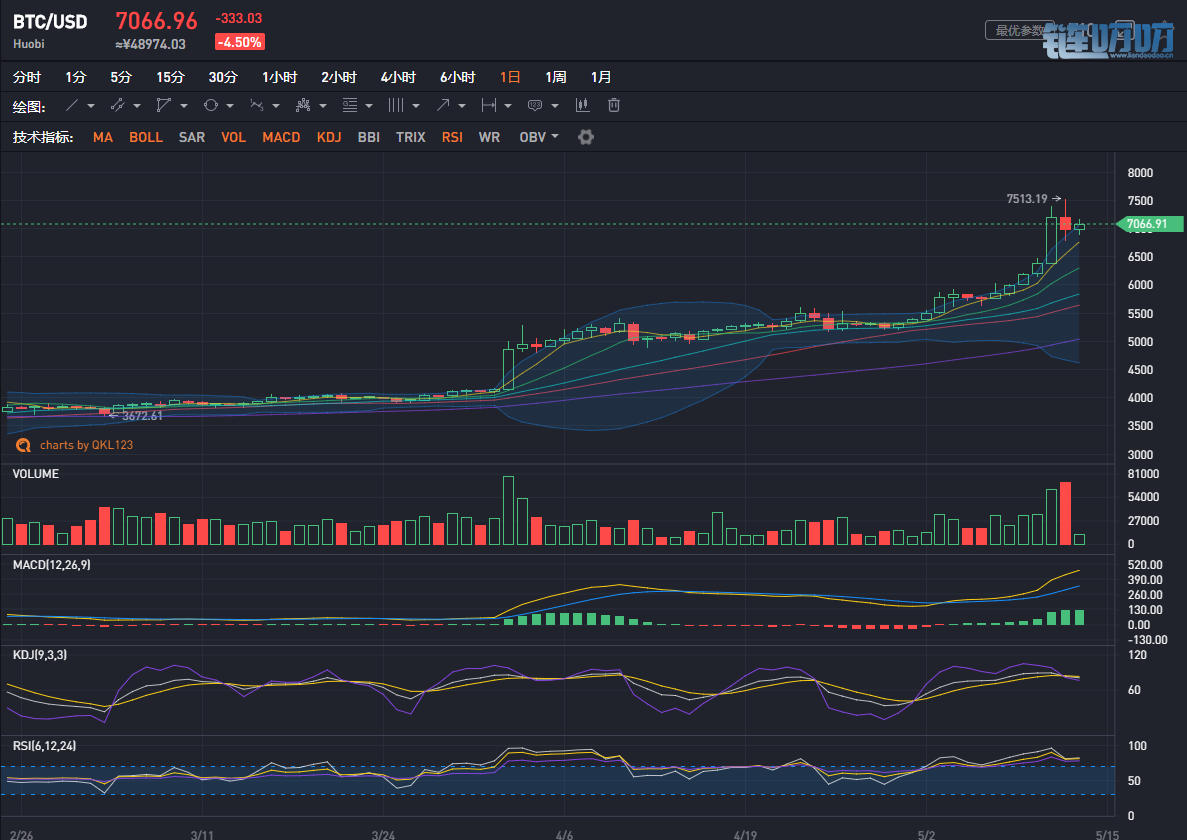1187x840 pixels.
Task: Switch to the 分时 timeframe
Action: [26, 77]
